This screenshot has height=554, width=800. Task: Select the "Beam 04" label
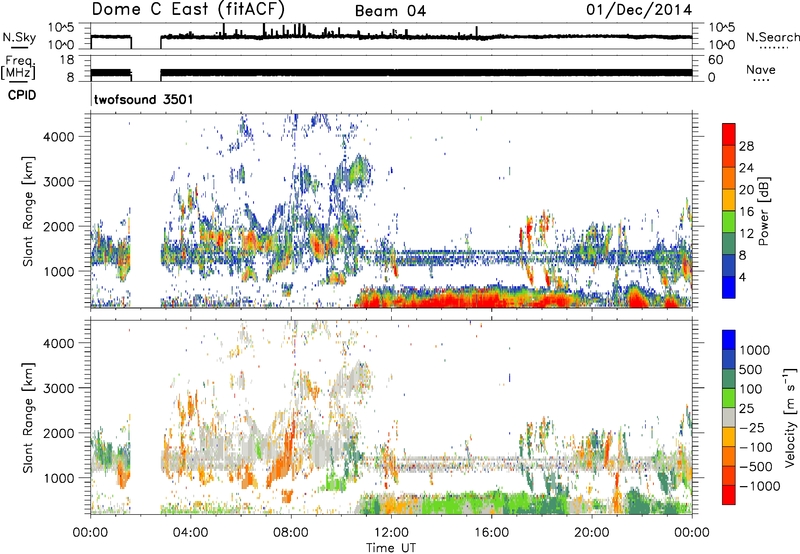(x=390, y=11)
